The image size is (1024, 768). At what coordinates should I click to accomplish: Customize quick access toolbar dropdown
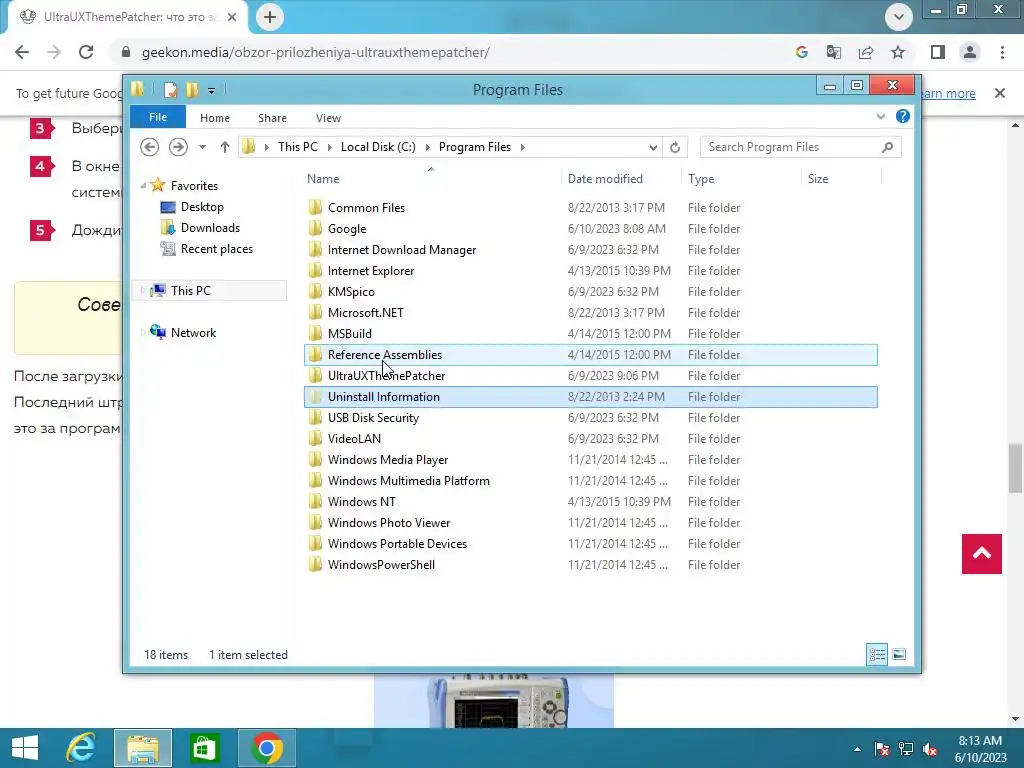click(212, 90)
